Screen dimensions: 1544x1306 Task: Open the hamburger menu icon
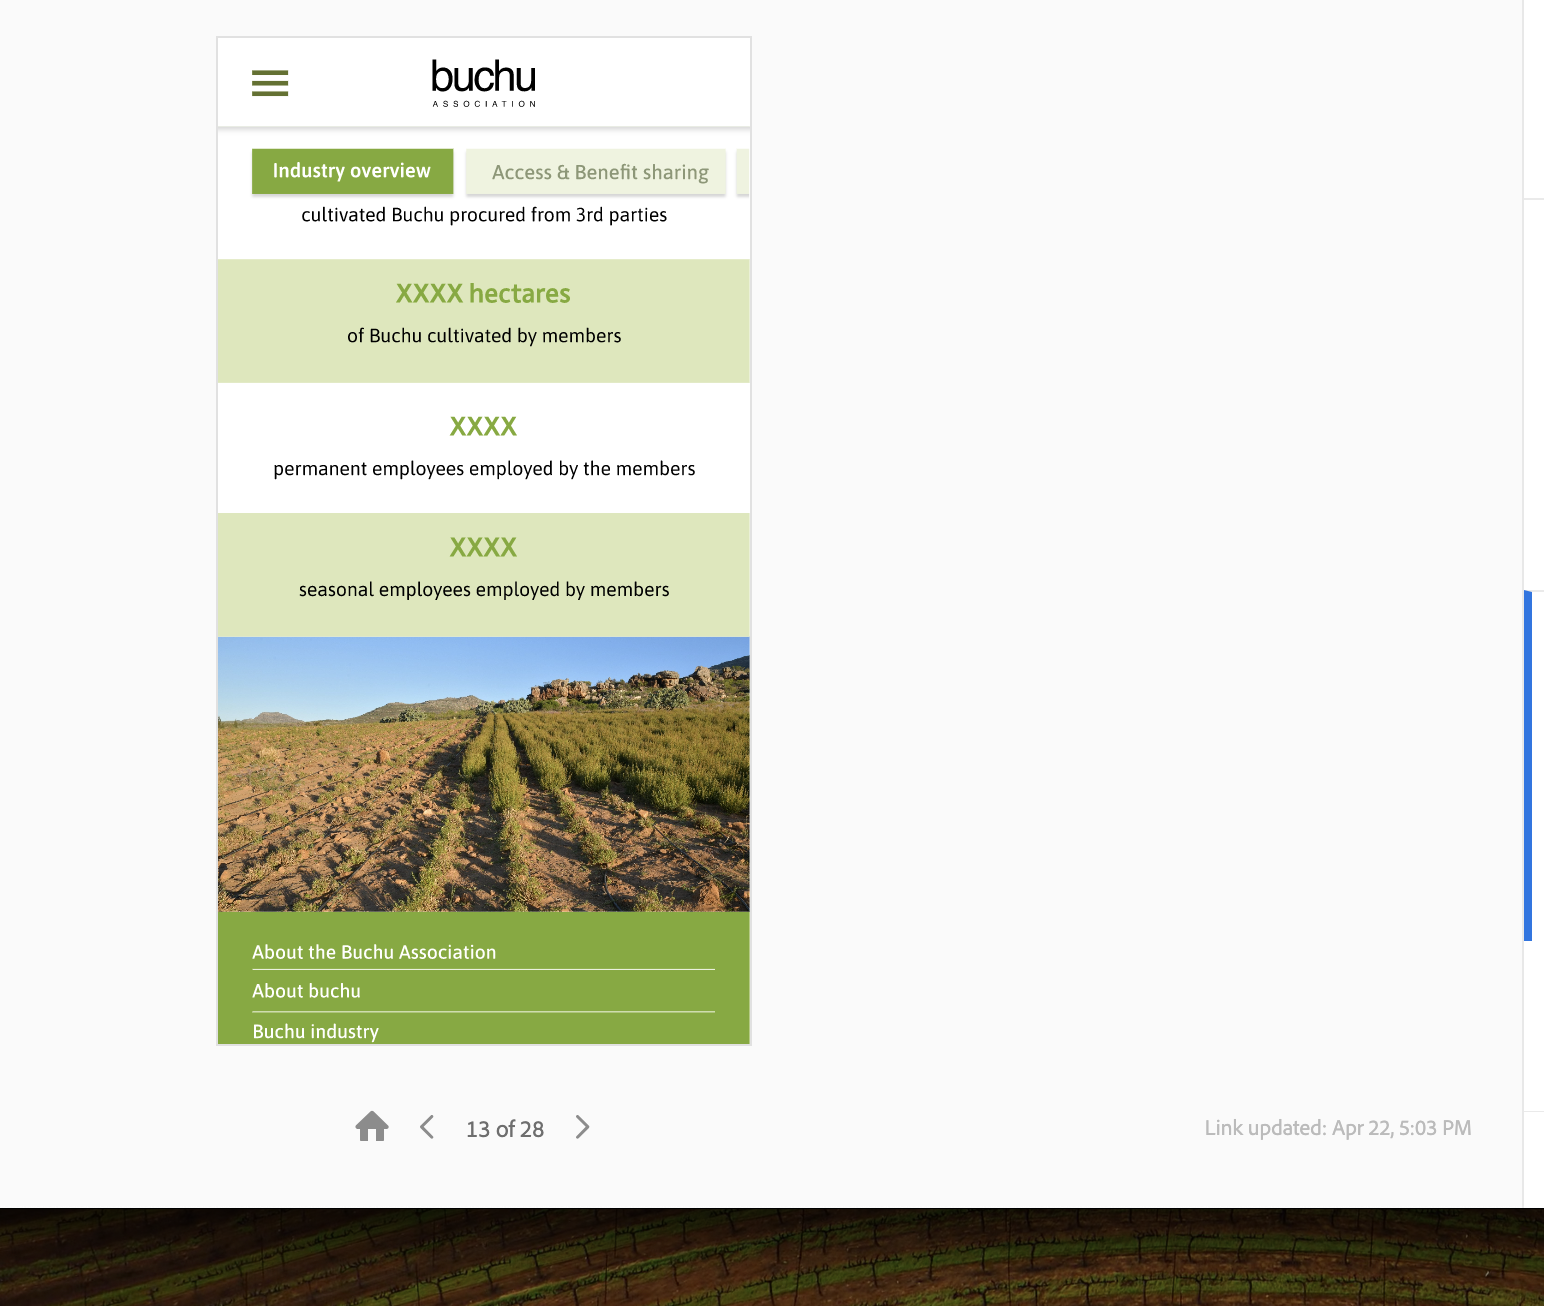(x=270, y=83)
